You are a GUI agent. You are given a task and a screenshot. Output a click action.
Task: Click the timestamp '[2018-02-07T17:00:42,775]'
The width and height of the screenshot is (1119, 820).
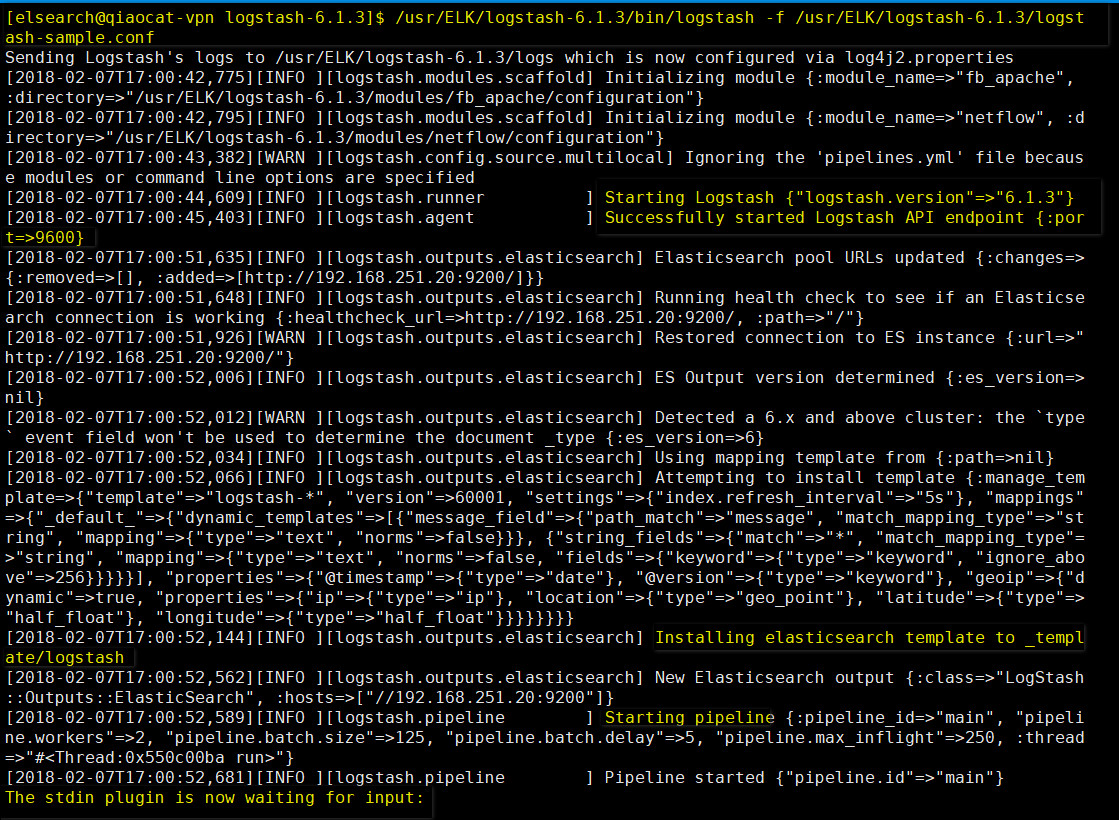coord(130,77)
